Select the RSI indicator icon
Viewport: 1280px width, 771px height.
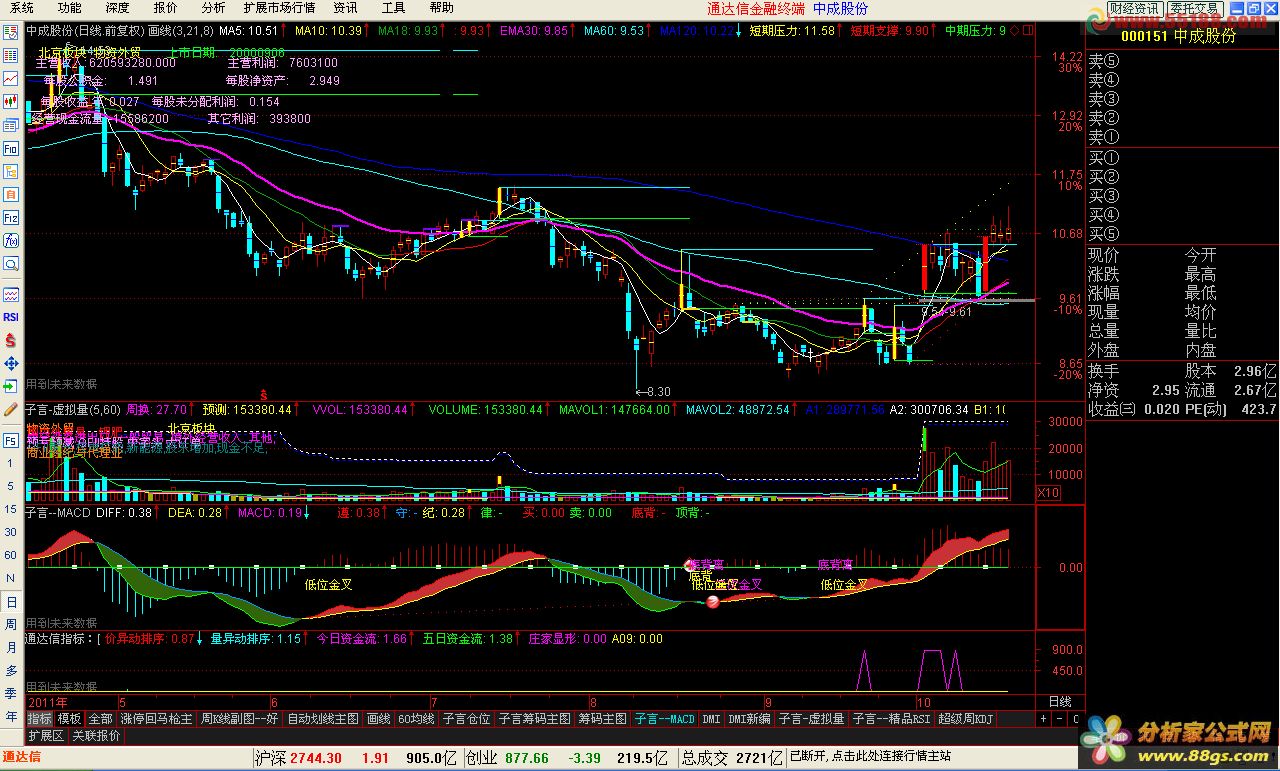[11, 317]
